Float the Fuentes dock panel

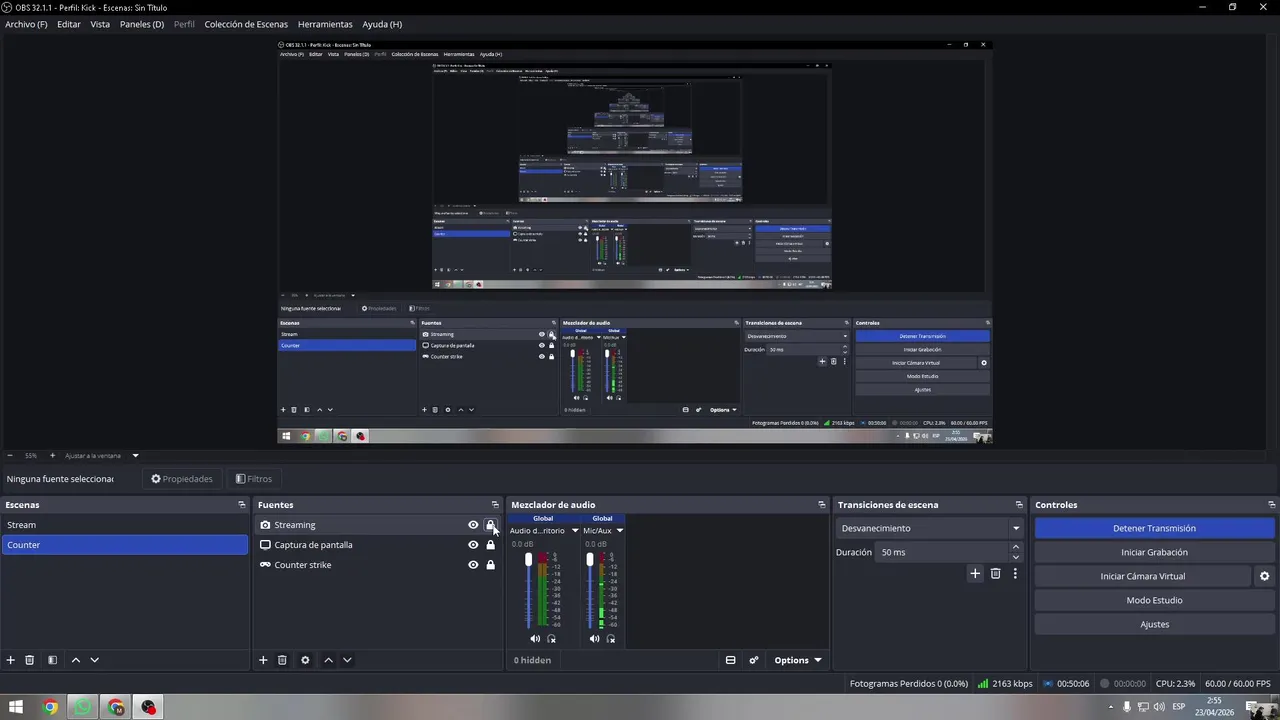[x=494, y=505]
